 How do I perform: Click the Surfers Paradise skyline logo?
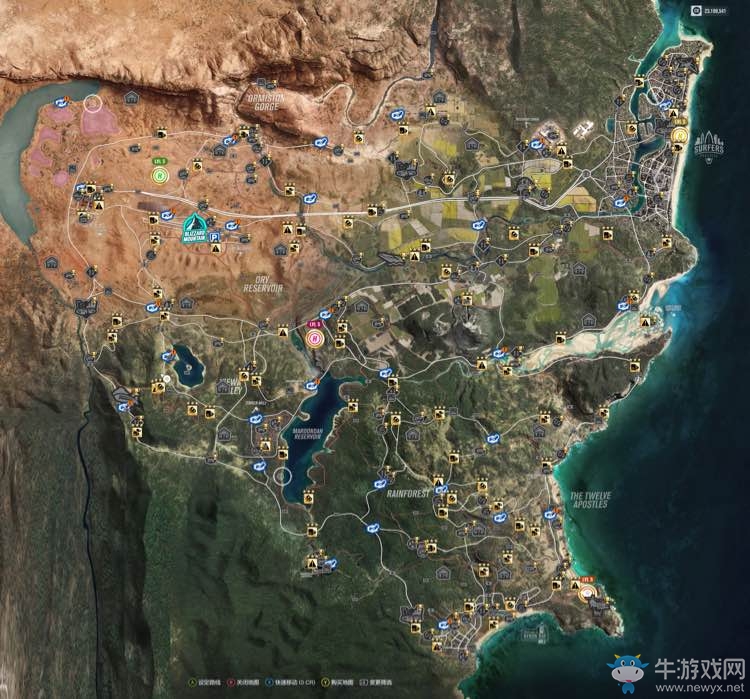709,146
